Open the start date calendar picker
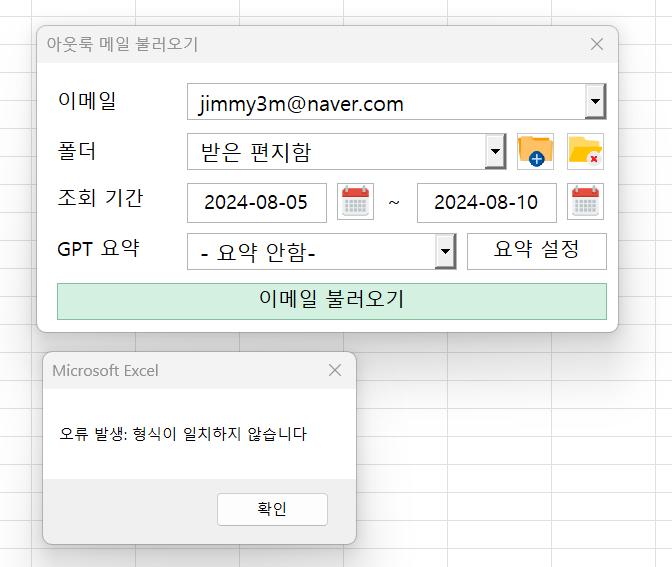 [355, 202]
